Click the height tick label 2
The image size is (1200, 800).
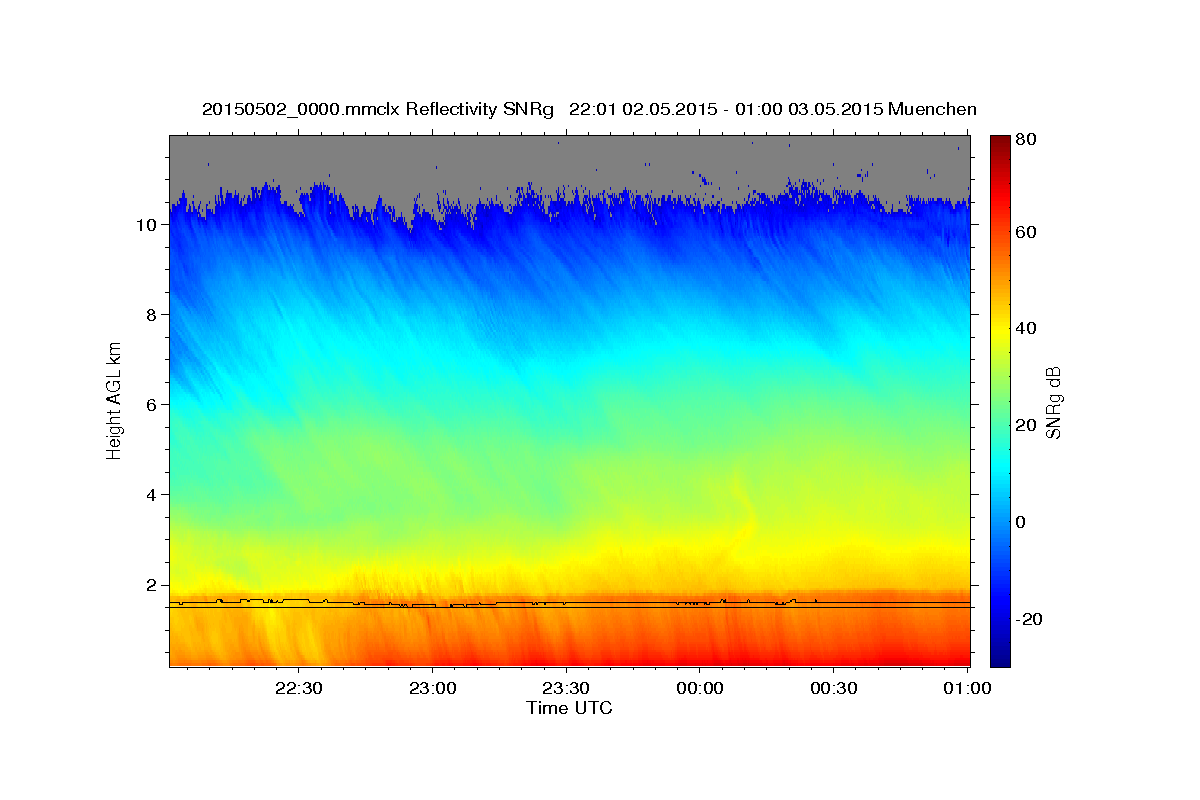click(154, 585)
